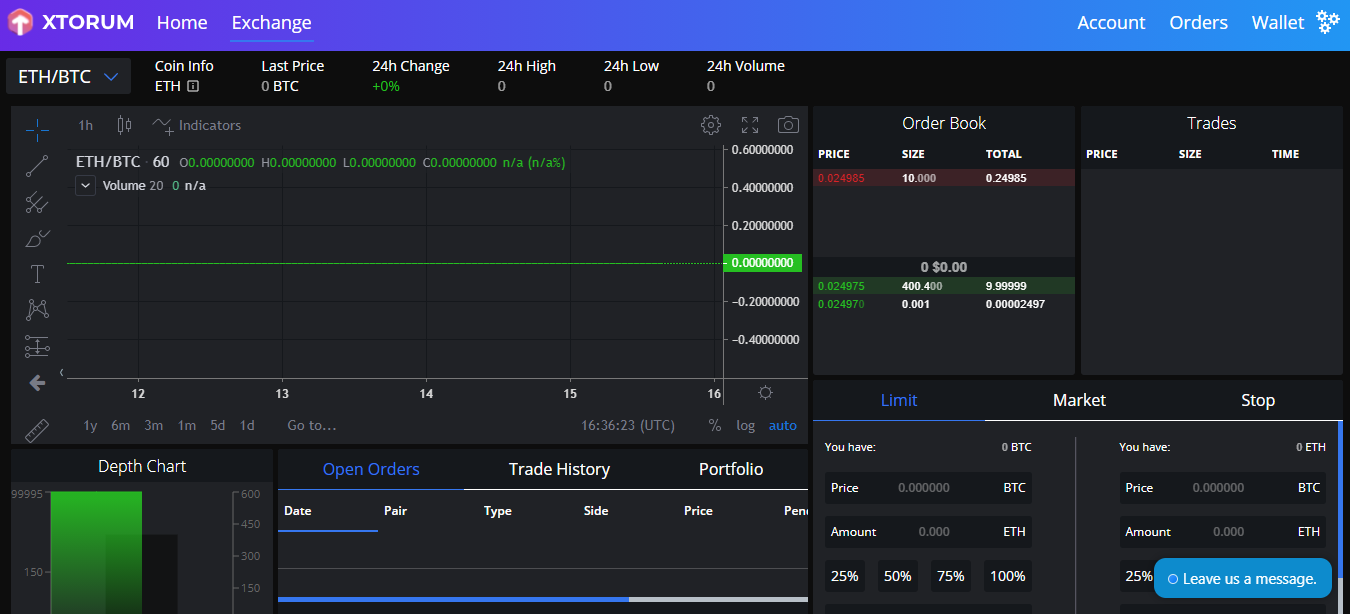Click Go to... date selector
This screenshot has height=614, width=1350.
click(312, 425)
